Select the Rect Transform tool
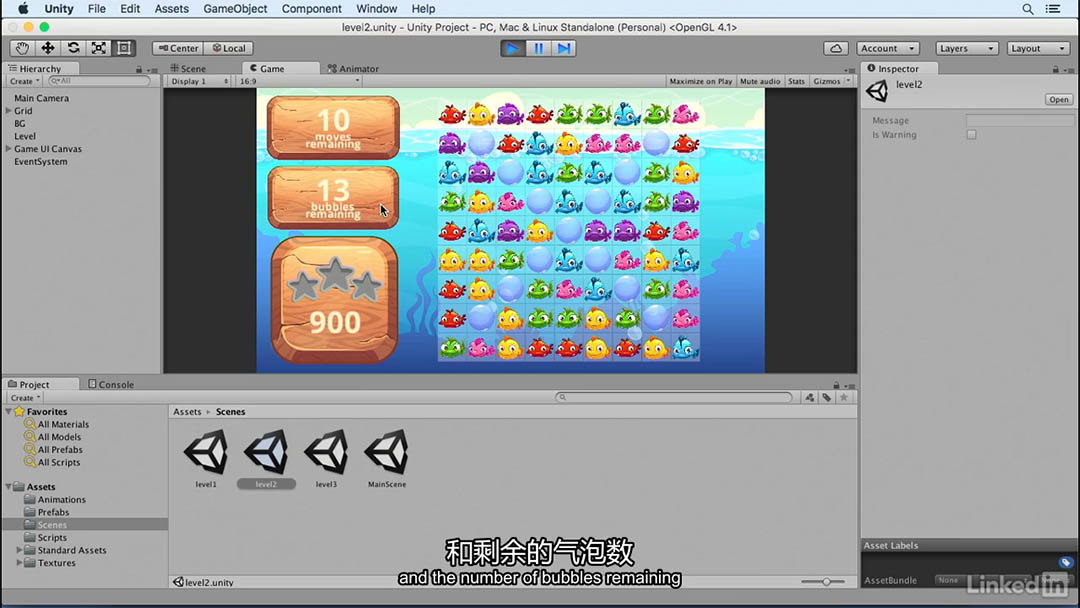Viewport: 1080px width, 608px height. [x=124, y=48]
